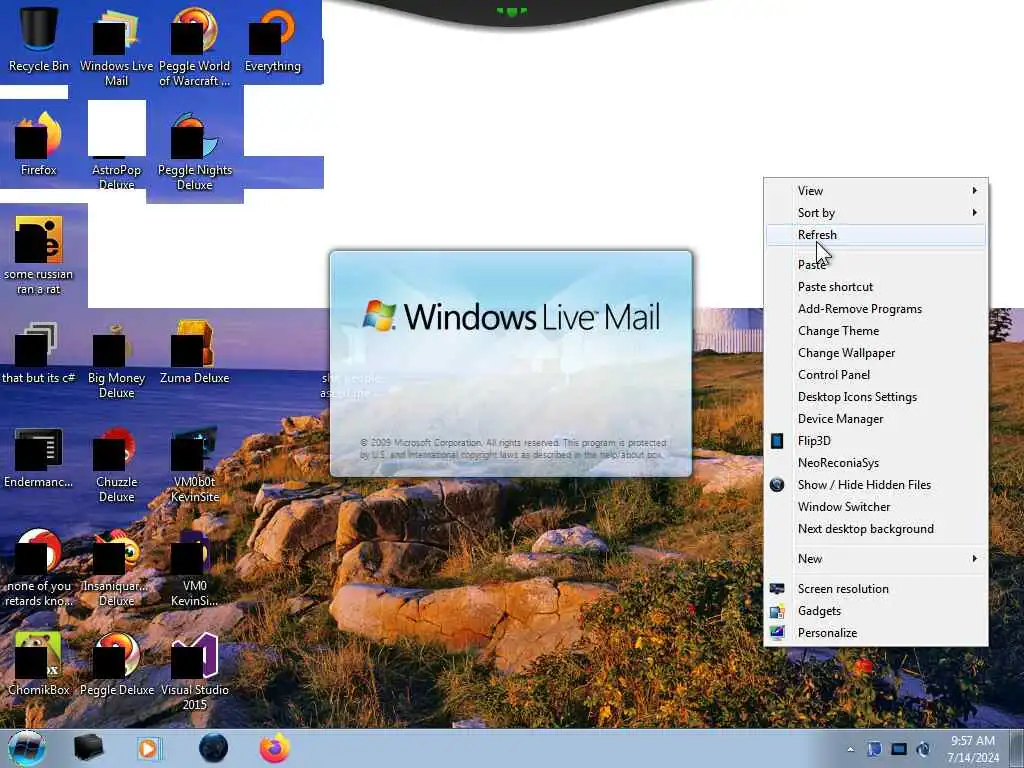
Task: Show hidden system tray icons arrow
Action: (850, 749)
